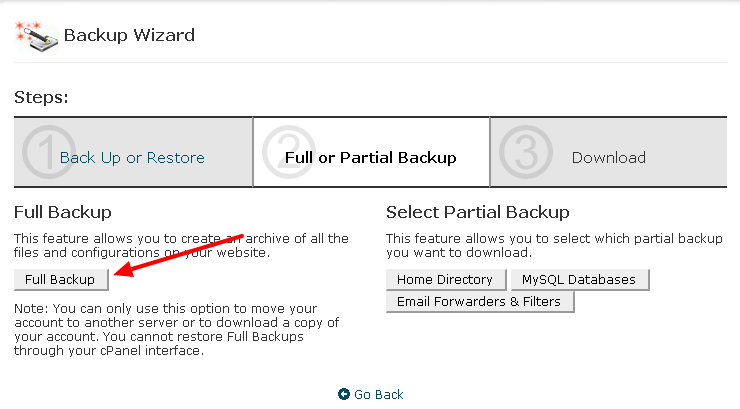Open the Back Up or Restore step

132,158
